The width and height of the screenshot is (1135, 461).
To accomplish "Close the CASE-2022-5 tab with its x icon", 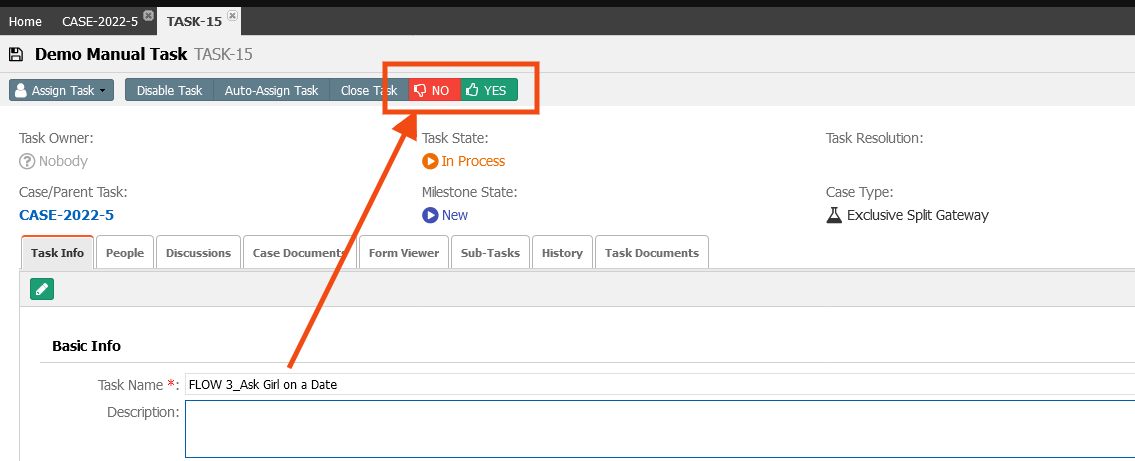I will coord(148,14).
